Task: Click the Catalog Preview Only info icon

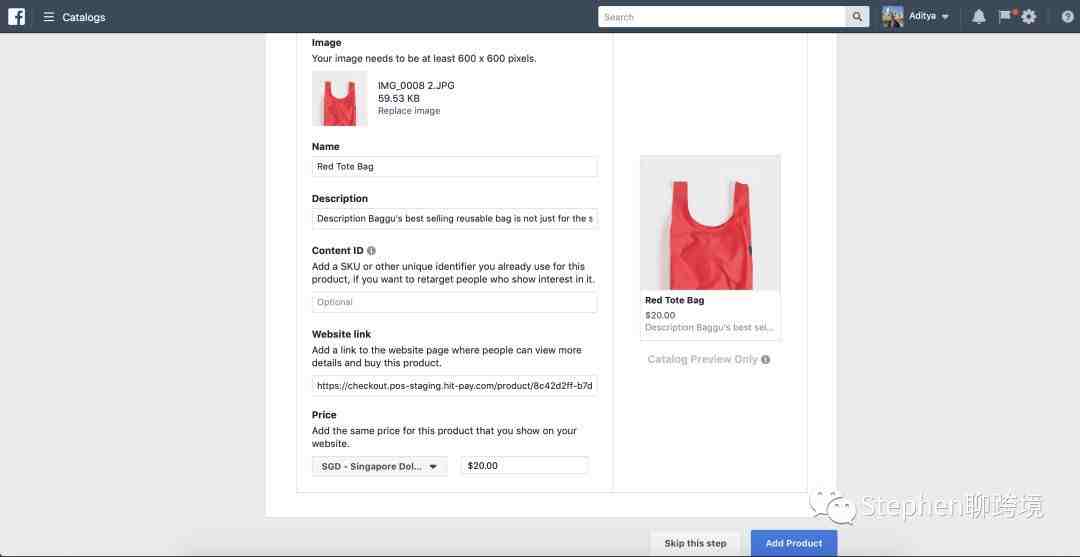Action: click(766, 359)
